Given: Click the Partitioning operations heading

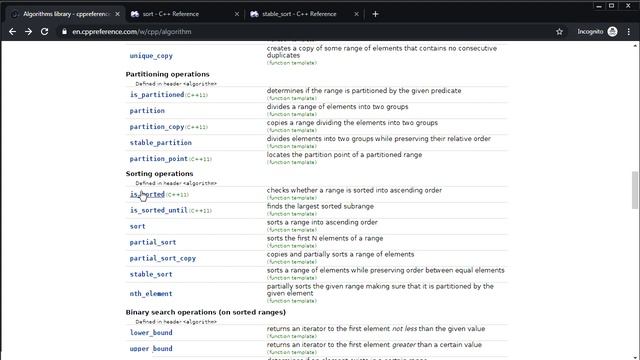Looking at the screenshot, I should pos(167,74).
